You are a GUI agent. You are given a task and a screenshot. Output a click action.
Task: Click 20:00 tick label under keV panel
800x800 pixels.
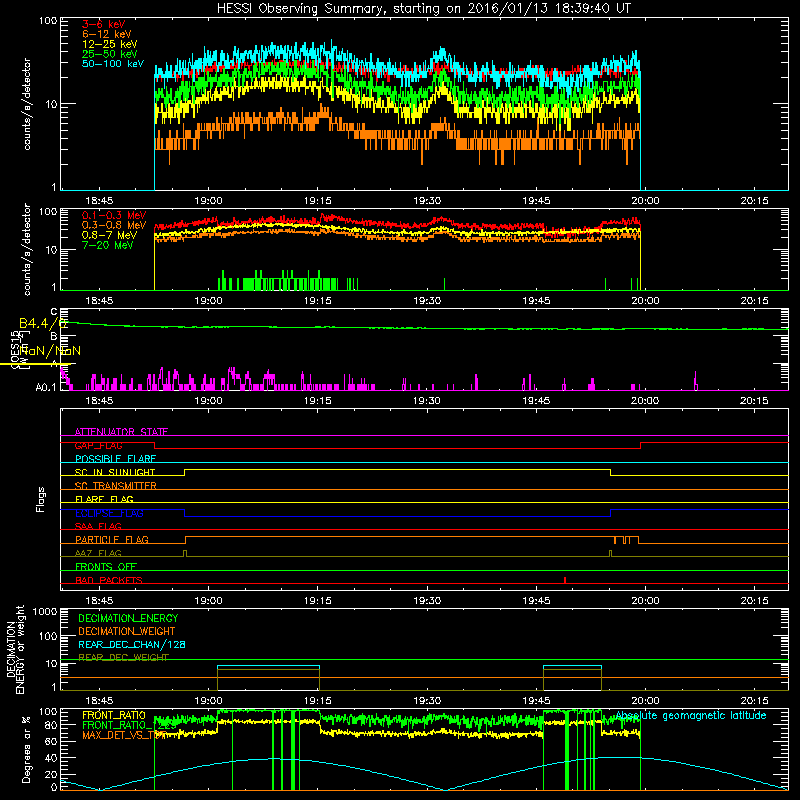pyautogui.click(x=645, y=201)
